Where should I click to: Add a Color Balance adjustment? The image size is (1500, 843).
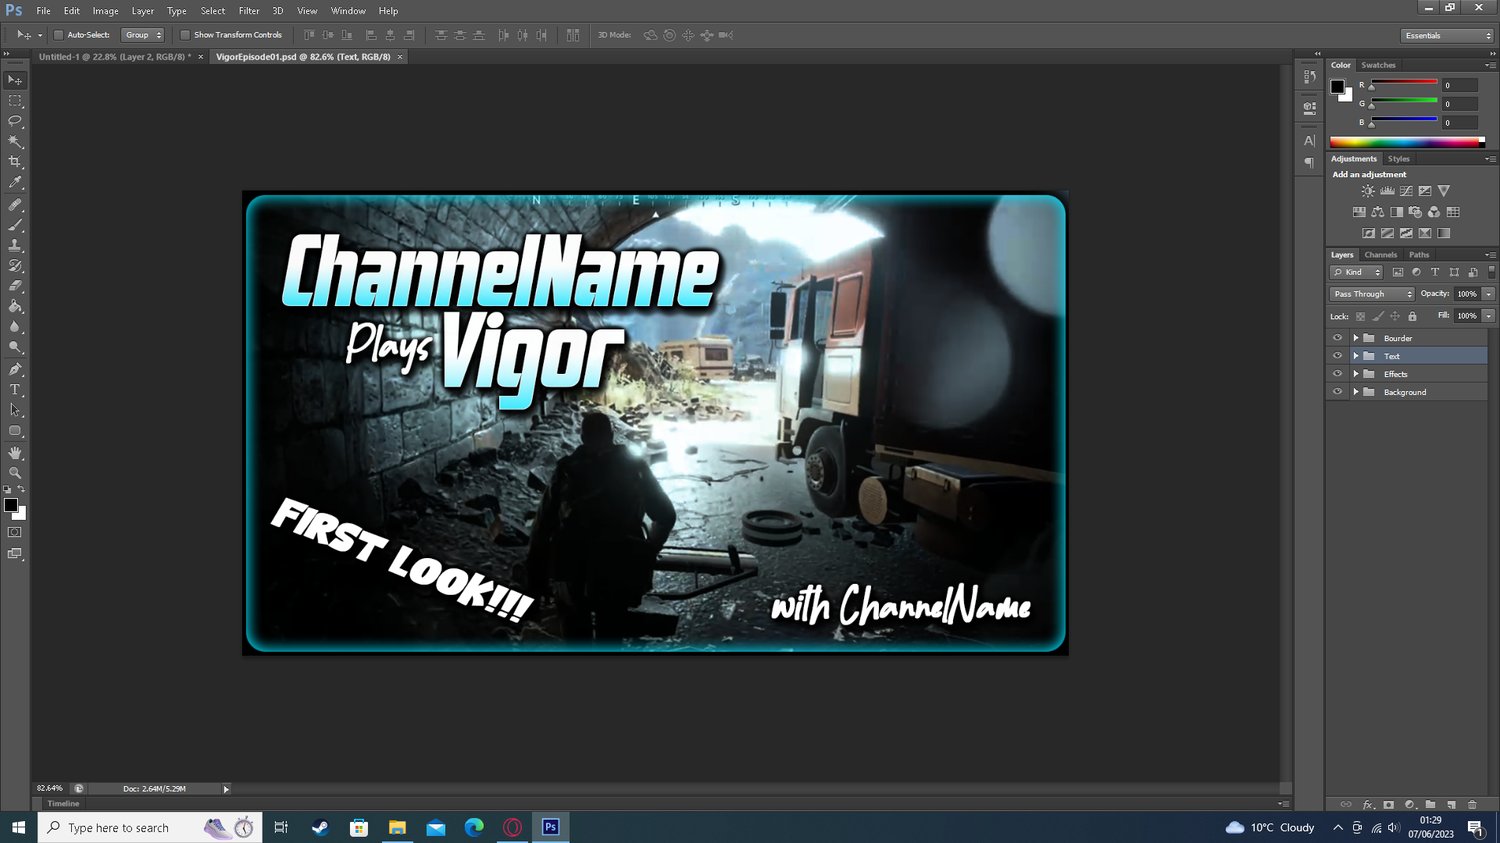[1378, 212]
